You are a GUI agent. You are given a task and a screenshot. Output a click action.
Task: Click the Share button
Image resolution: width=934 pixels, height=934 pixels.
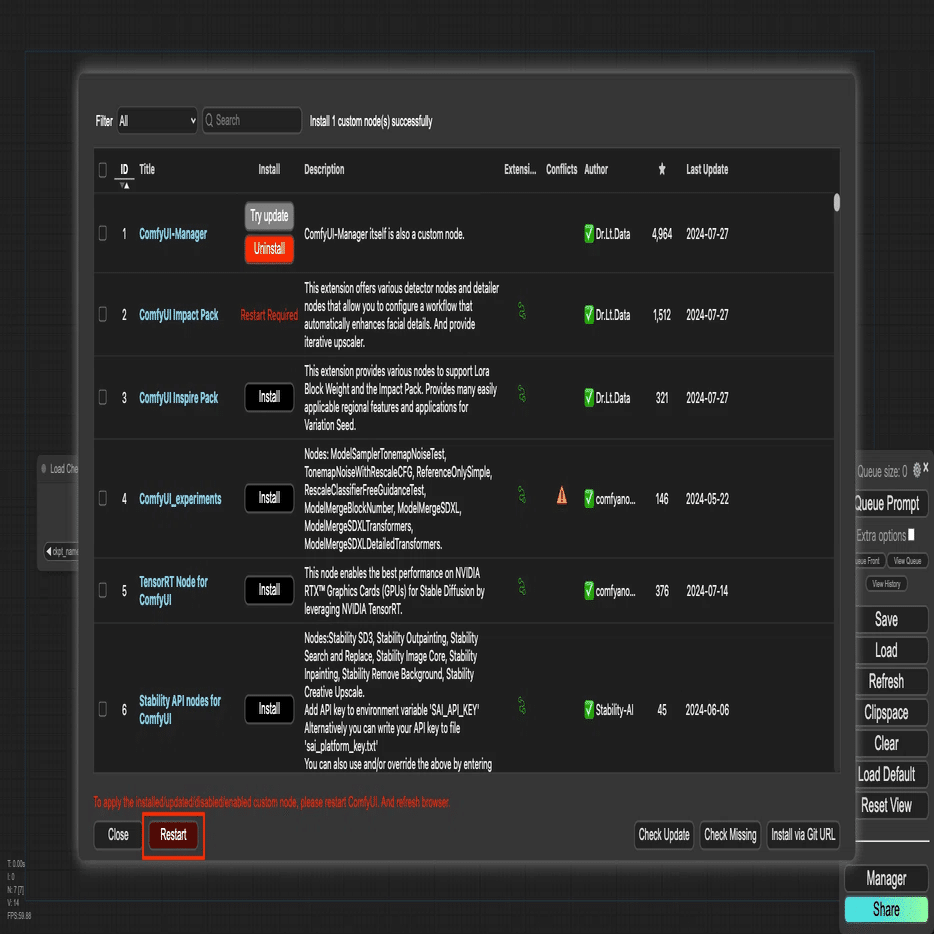(x=886, y=910)
